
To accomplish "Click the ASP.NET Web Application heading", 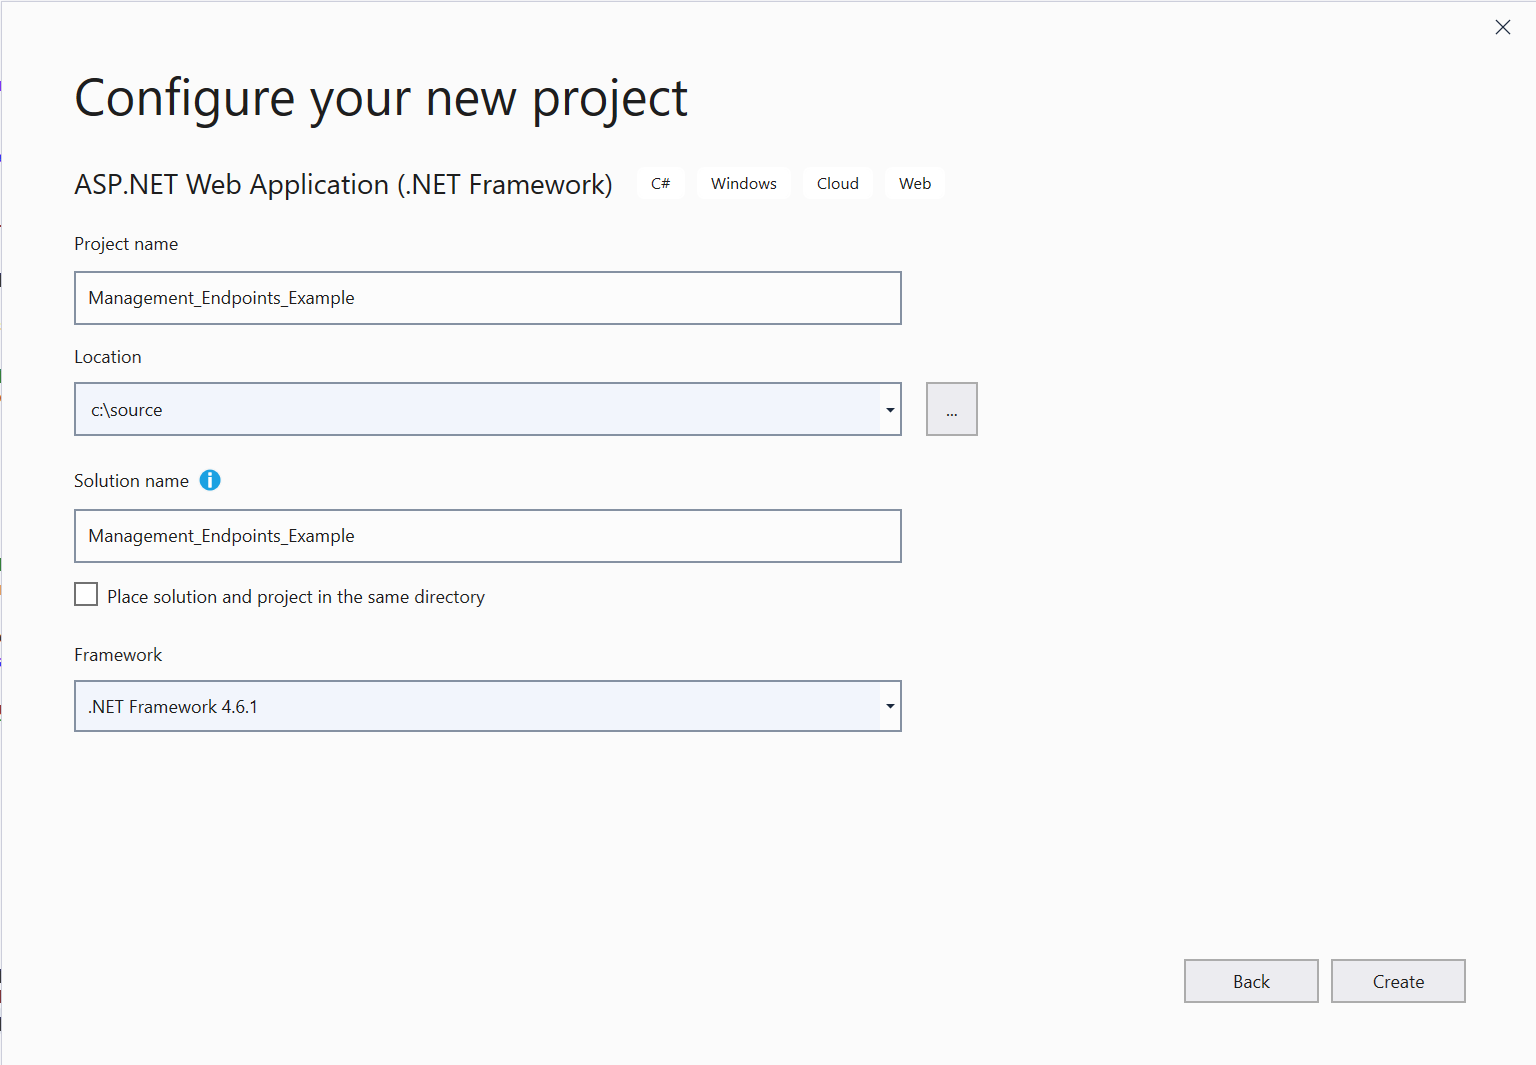I will click(x=343, y=184).
